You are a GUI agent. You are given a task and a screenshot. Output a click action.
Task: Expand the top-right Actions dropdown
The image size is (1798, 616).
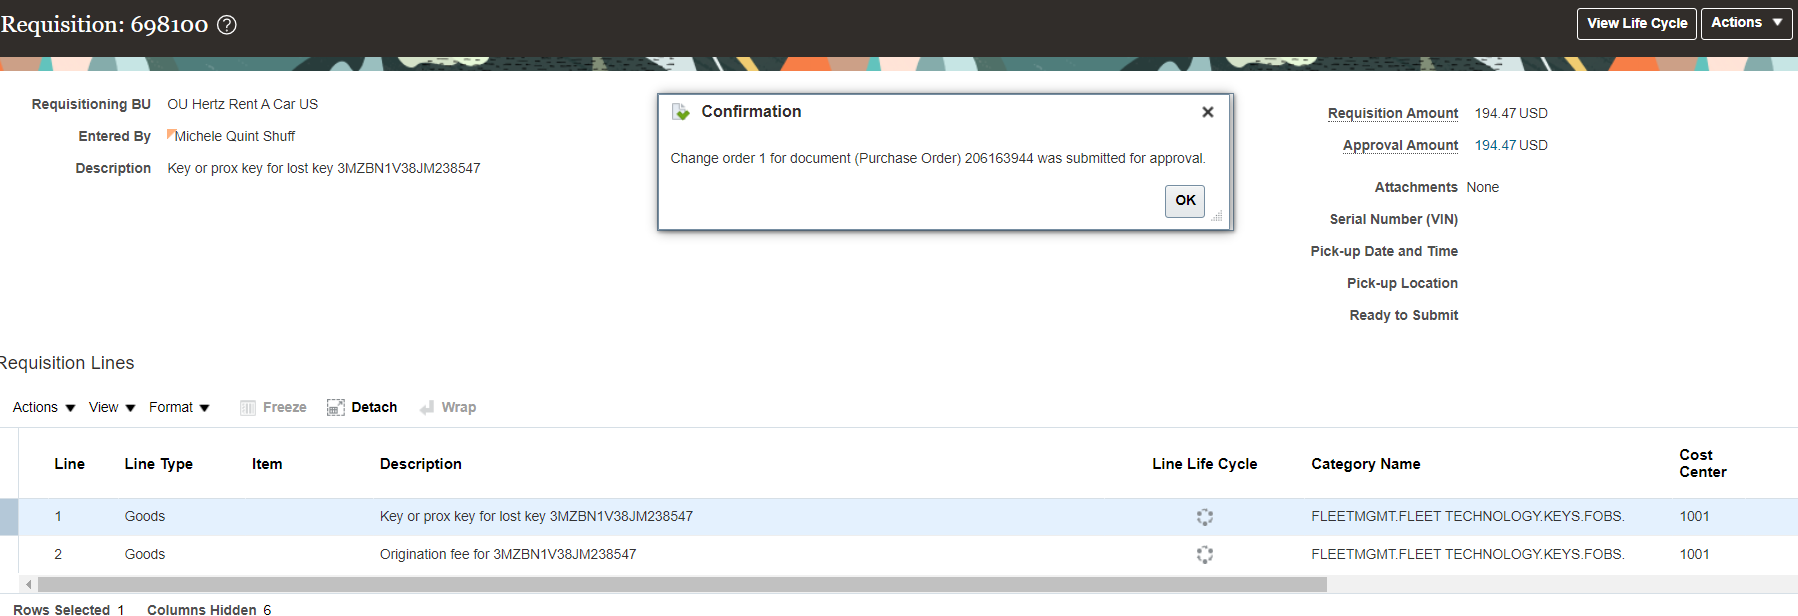coord(1746,23)
